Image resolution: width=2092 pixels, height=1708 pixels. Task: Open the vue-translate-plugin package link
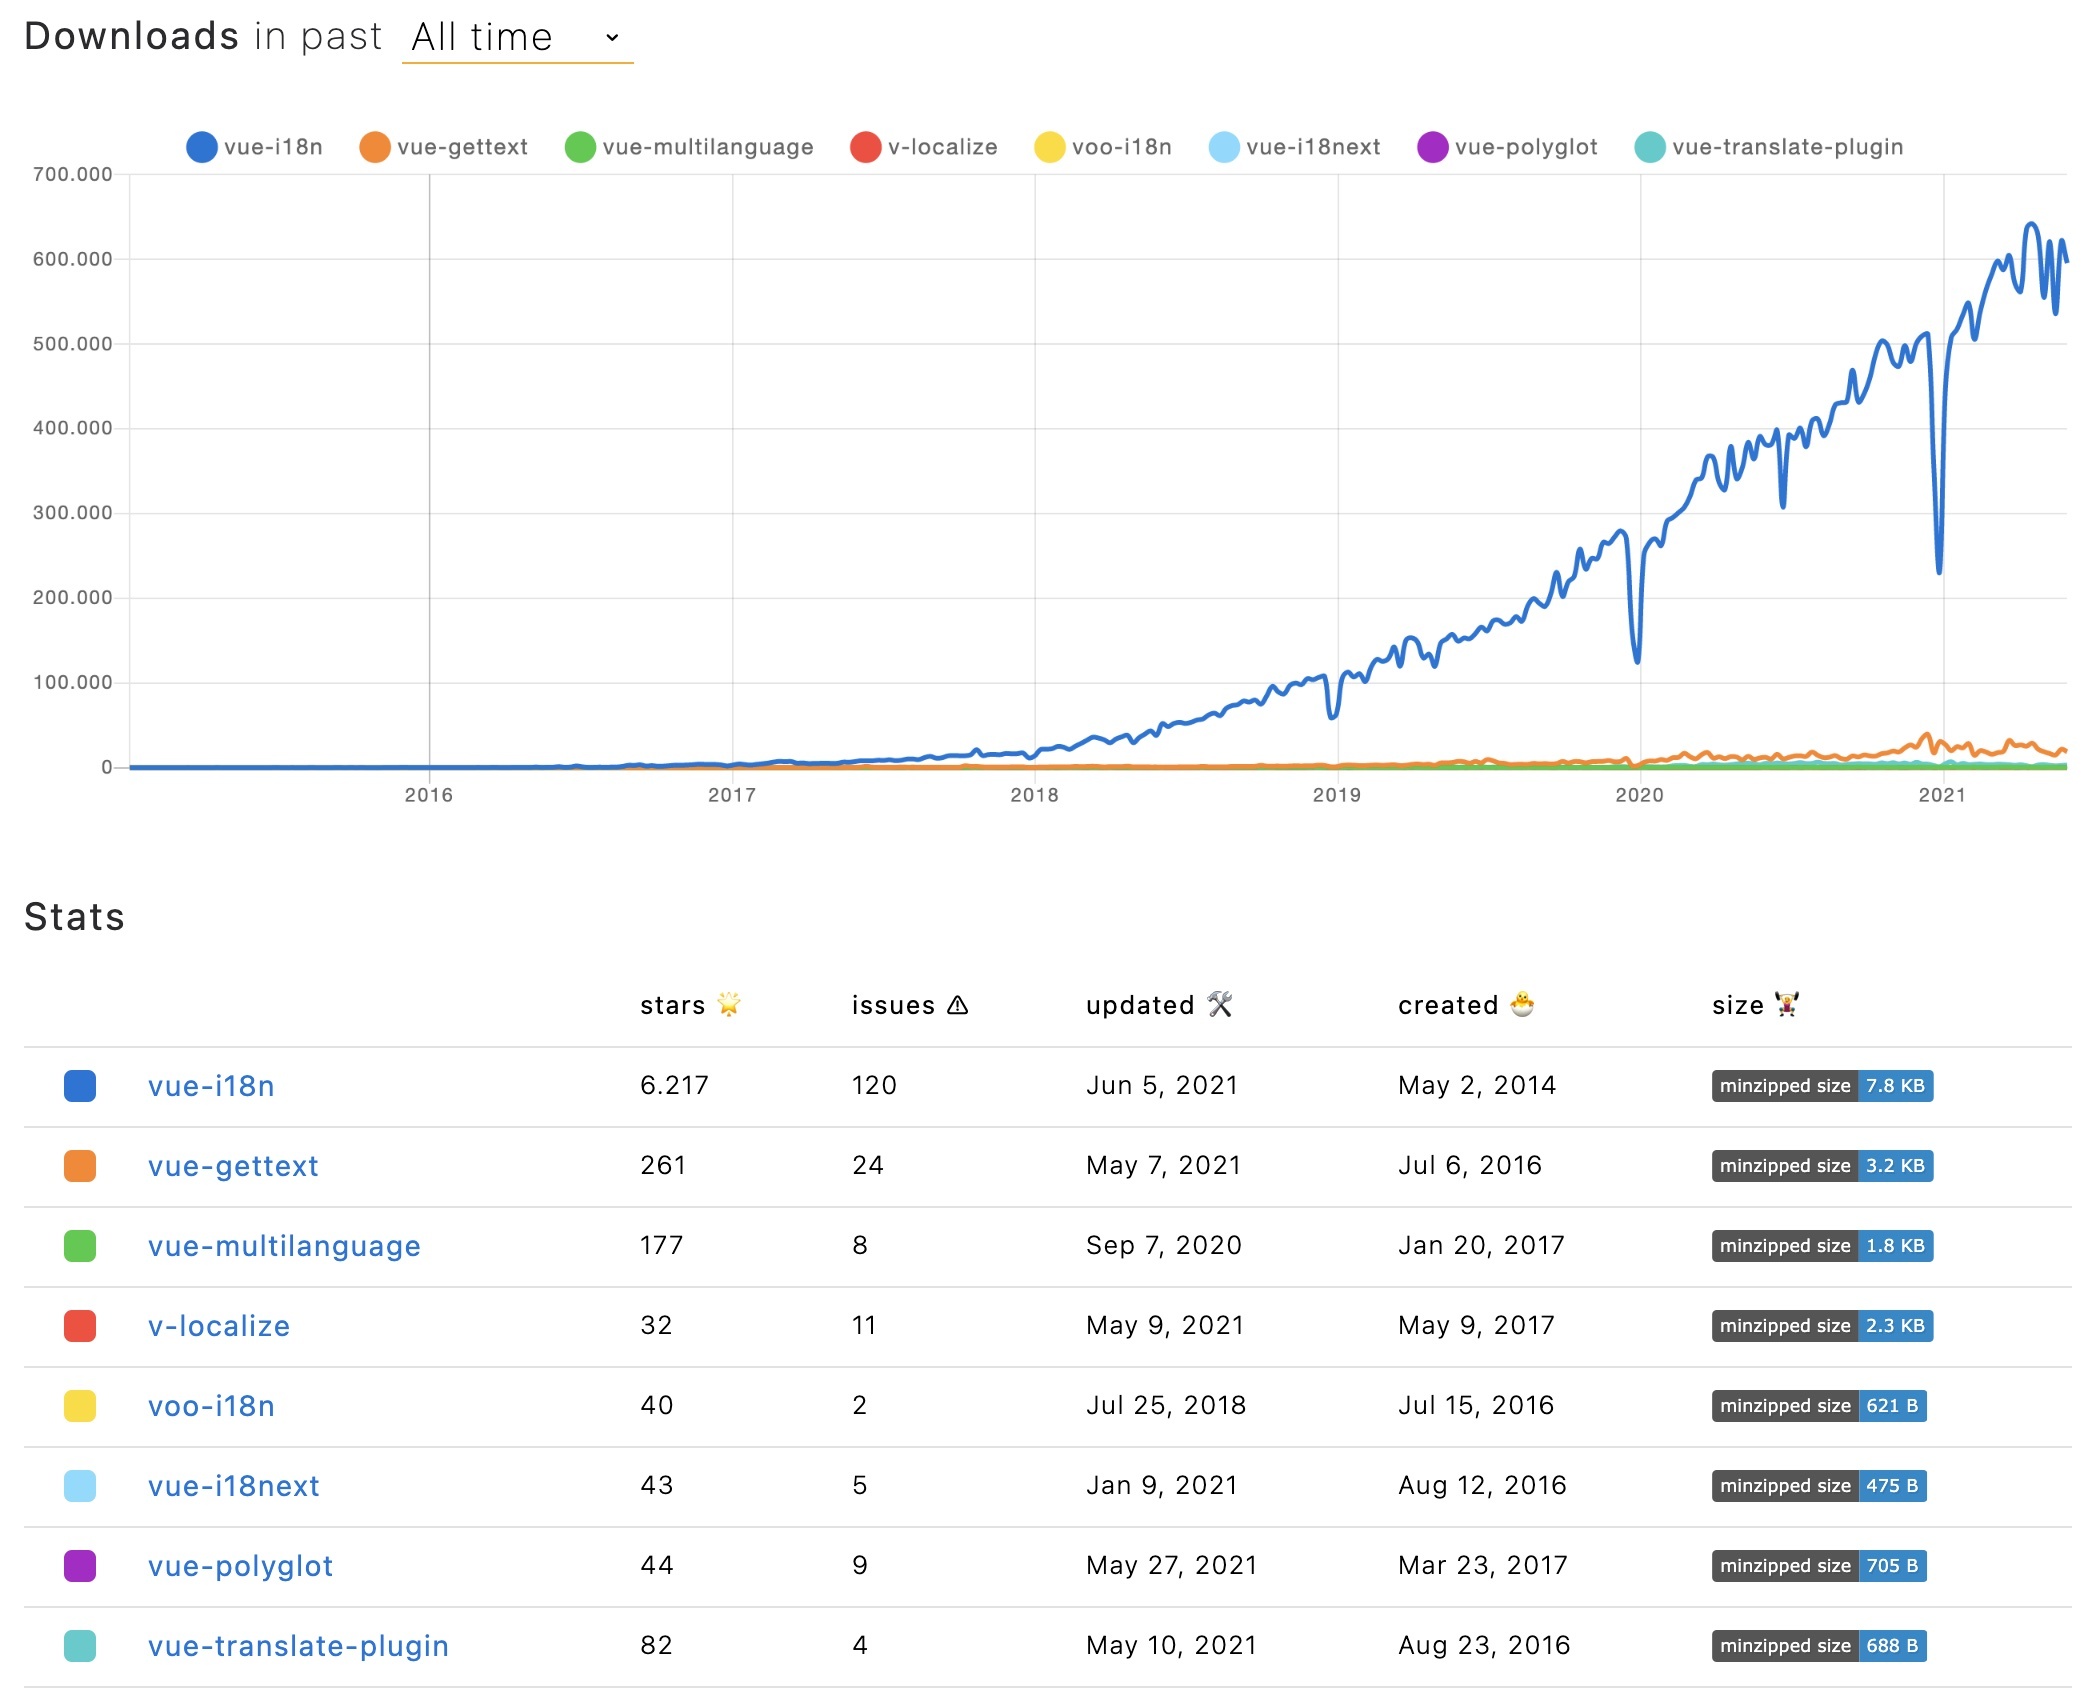point(298,1646)
